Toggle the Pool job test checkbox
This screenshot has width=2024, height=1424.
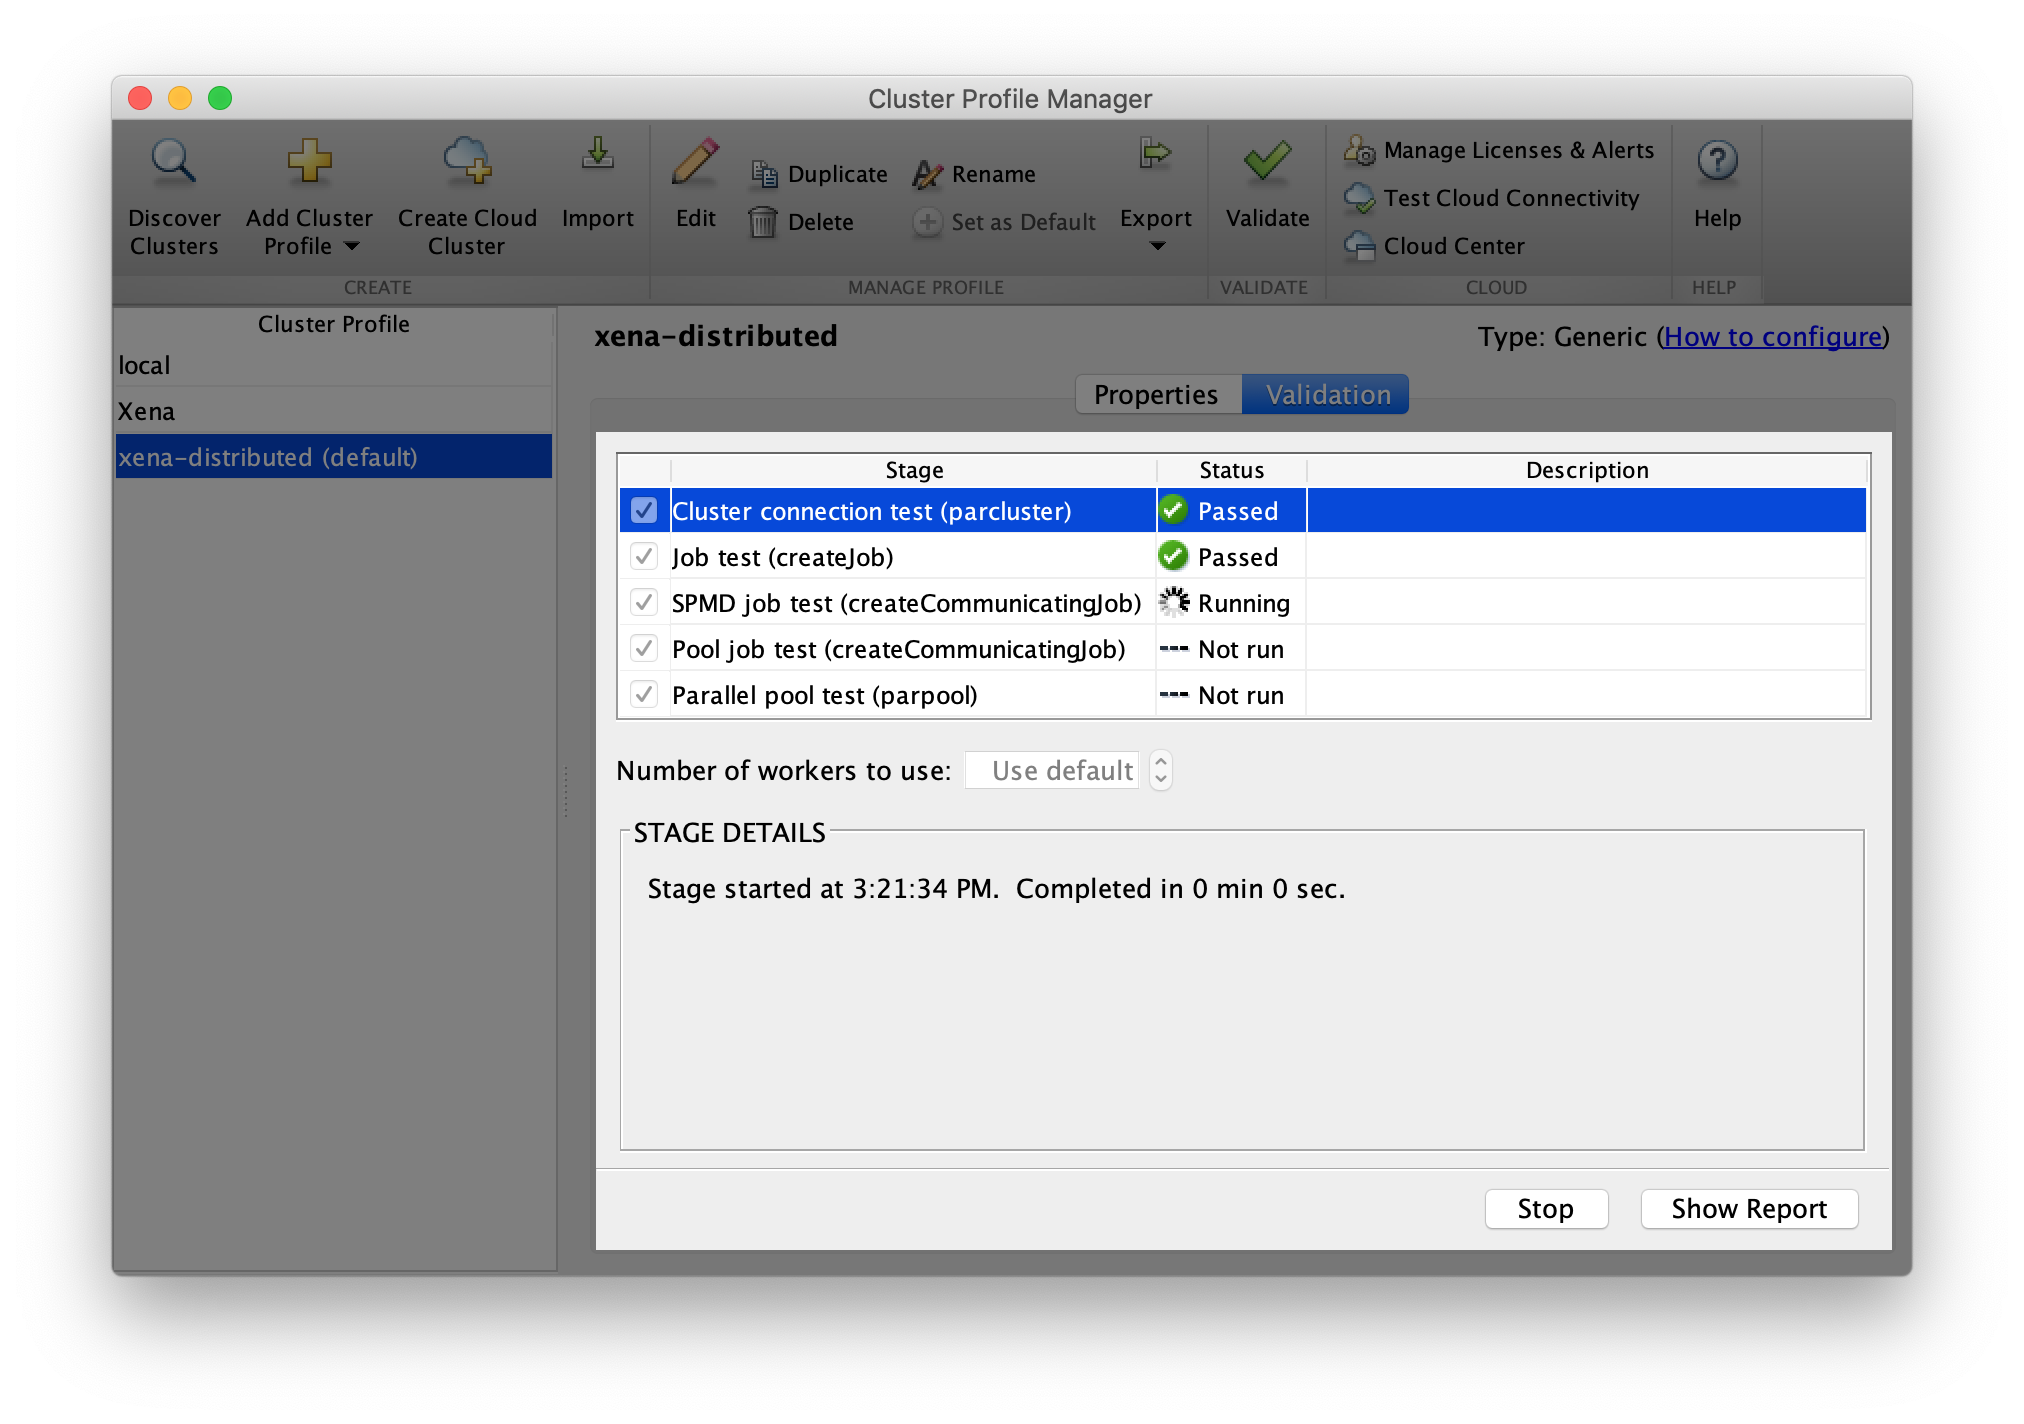pyautogui.click(x=644, y=648)
